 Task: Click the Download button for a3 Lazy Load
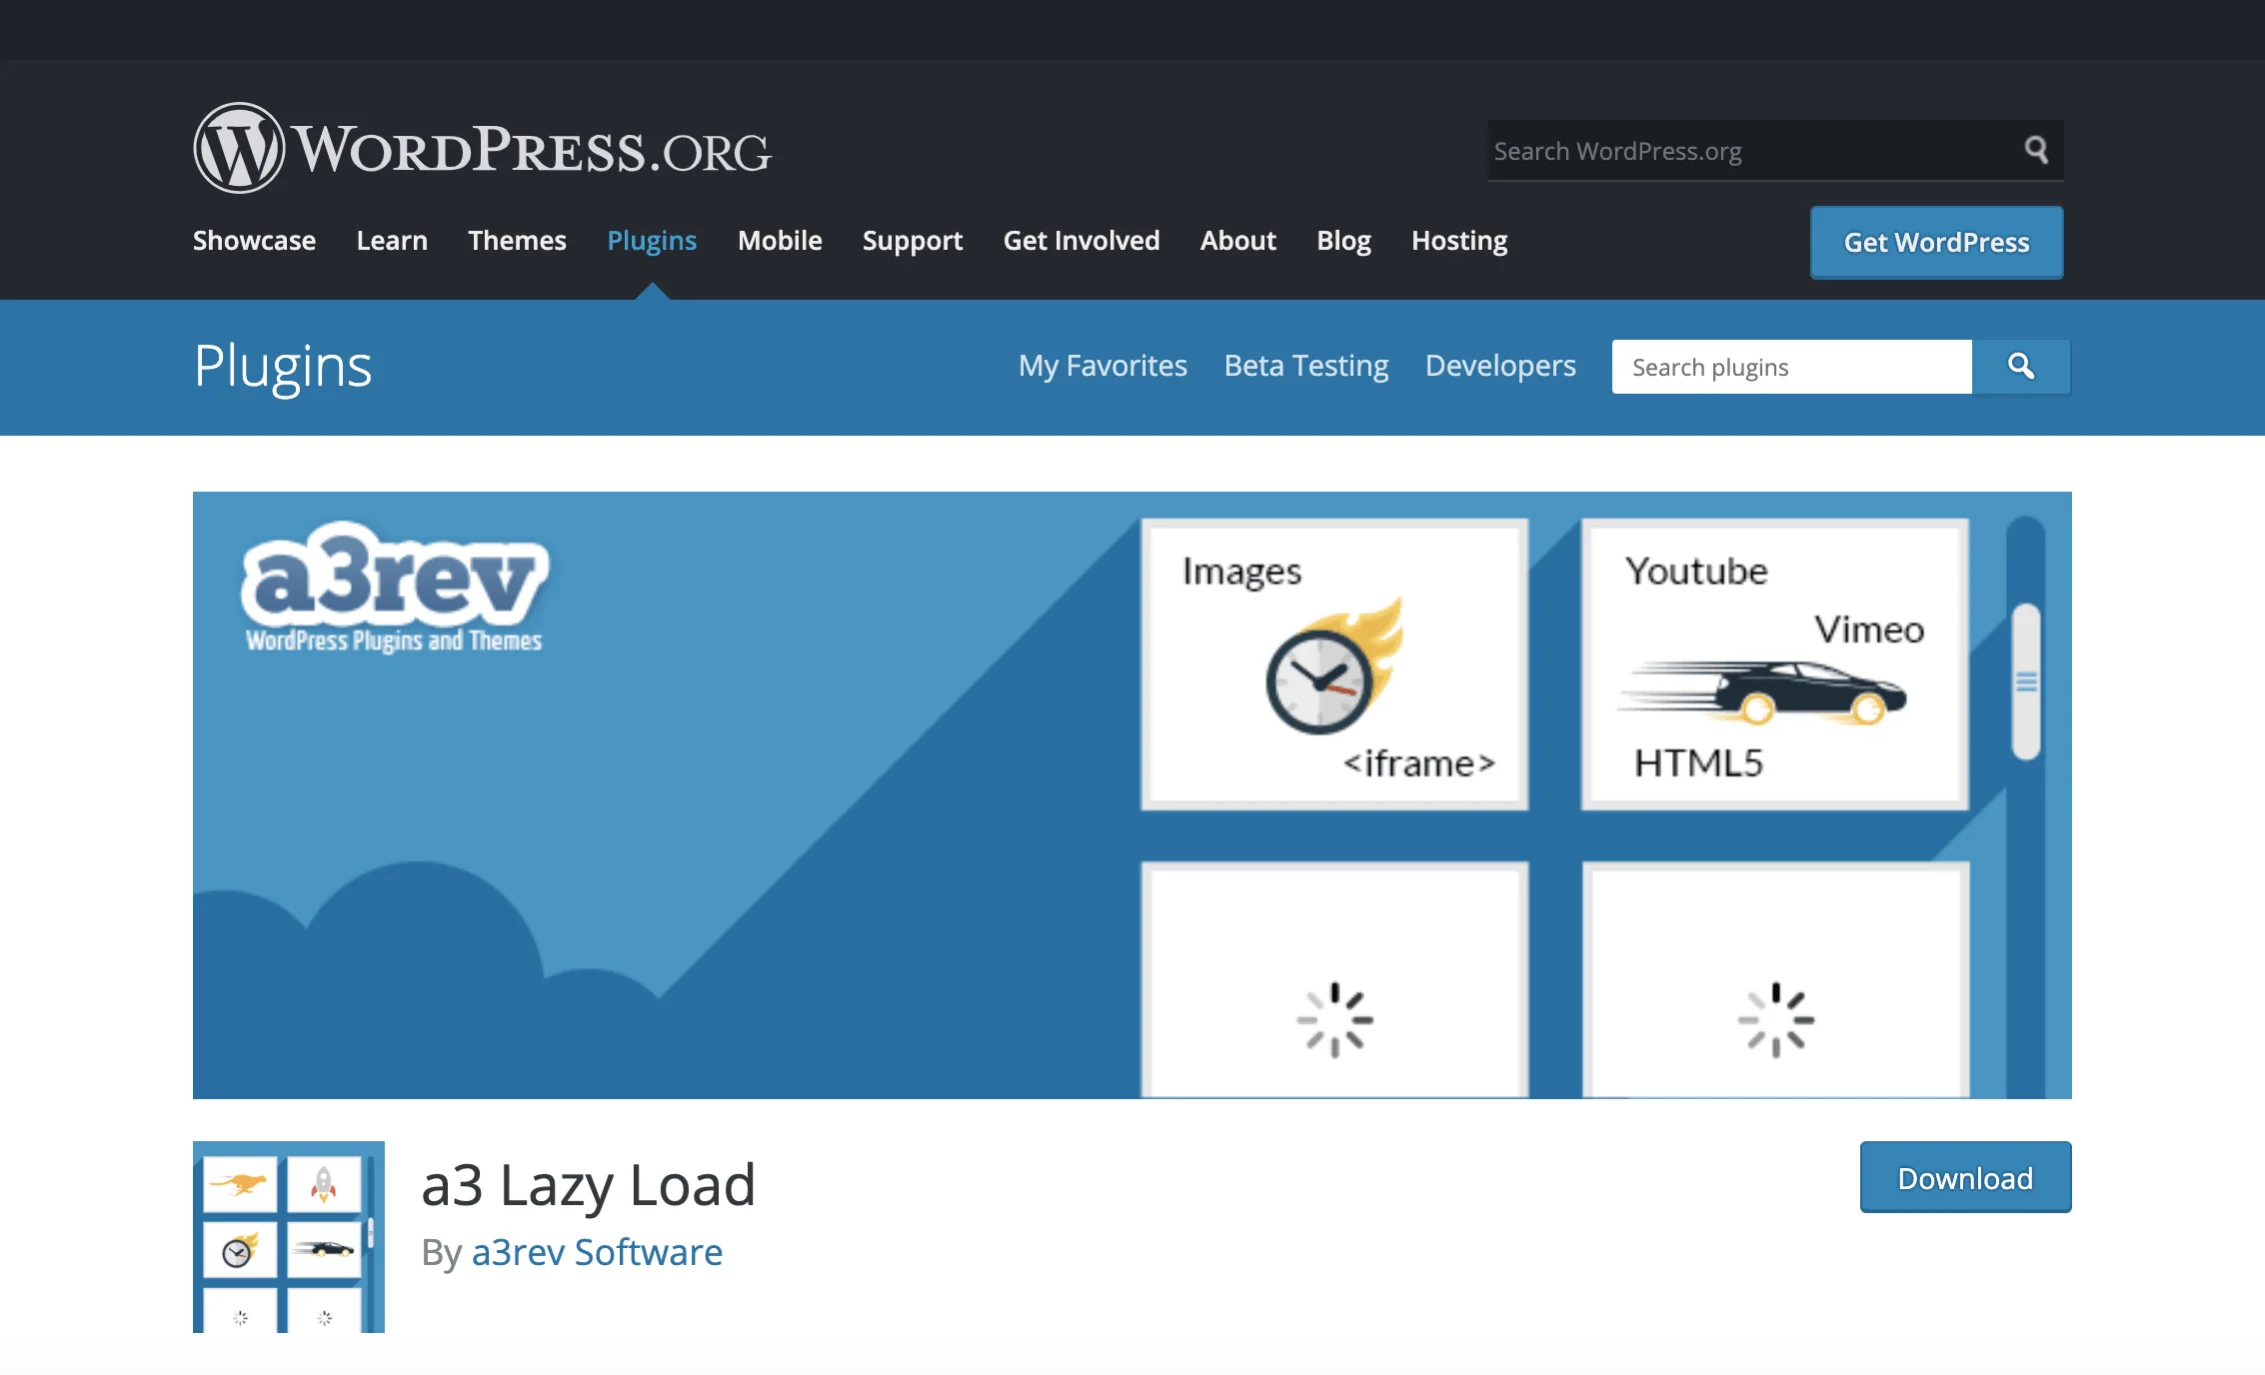[x=1964, y=1177]
